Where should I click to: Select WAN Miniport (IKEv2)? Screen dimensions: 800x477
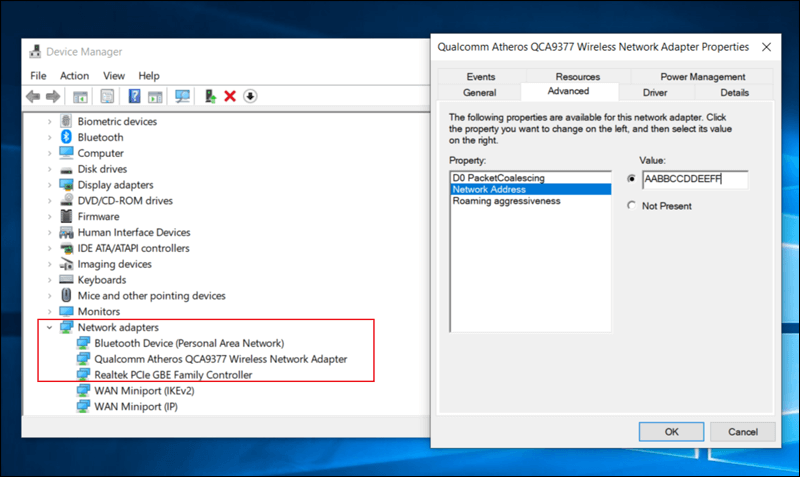144,390
